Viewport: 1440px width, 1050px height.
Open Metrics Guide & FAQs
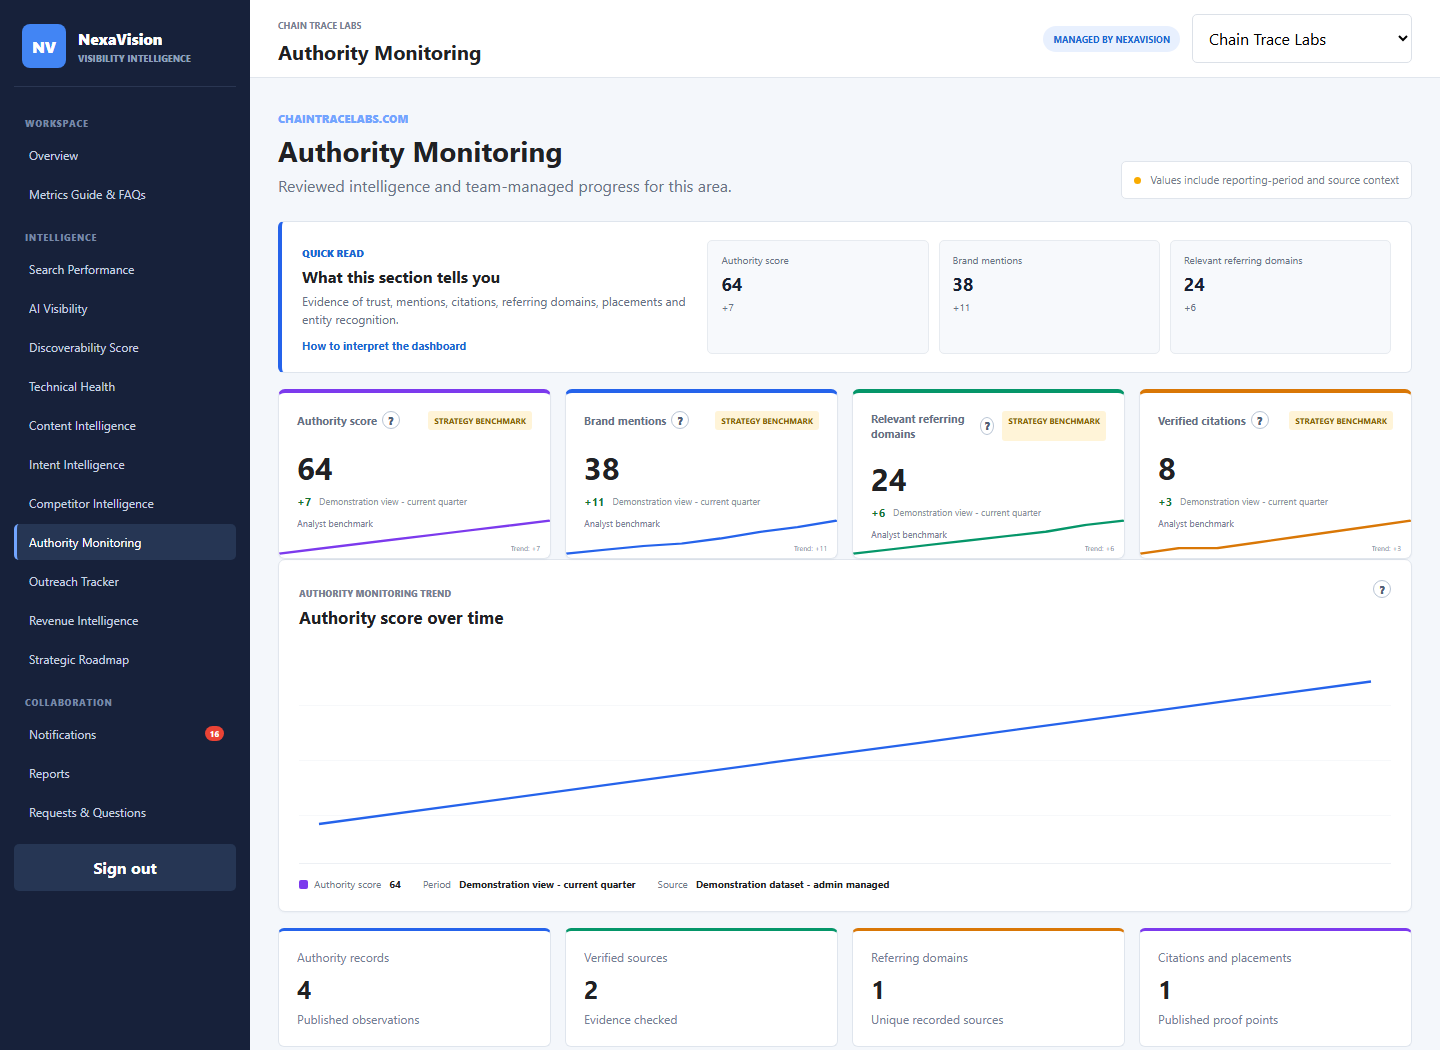(x=125, y=195)
